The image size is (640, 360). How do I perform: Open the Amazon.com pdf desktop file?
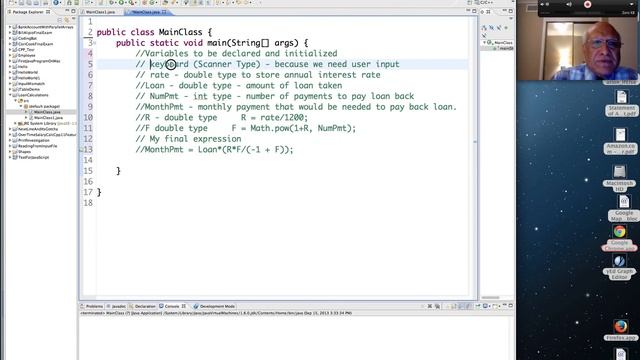point(620,141)
